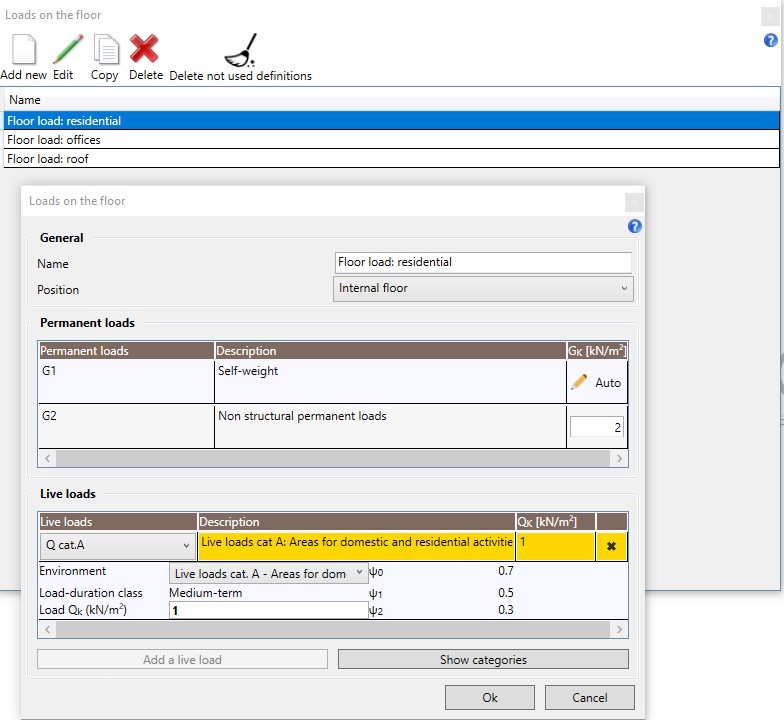Click the pencil icon beside Auto
The image size is (784, 720).
pyautogui.click(x=579, y=382)
